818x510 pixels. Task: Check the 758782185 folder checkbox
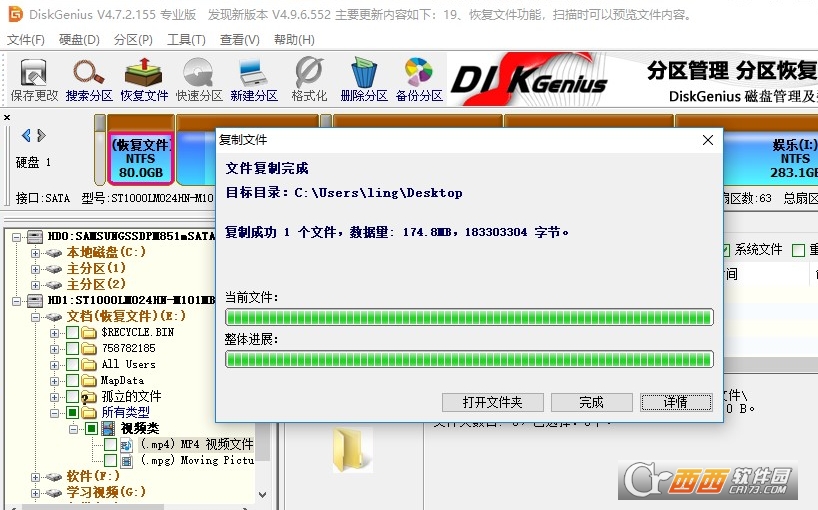(x=73, y=348)
